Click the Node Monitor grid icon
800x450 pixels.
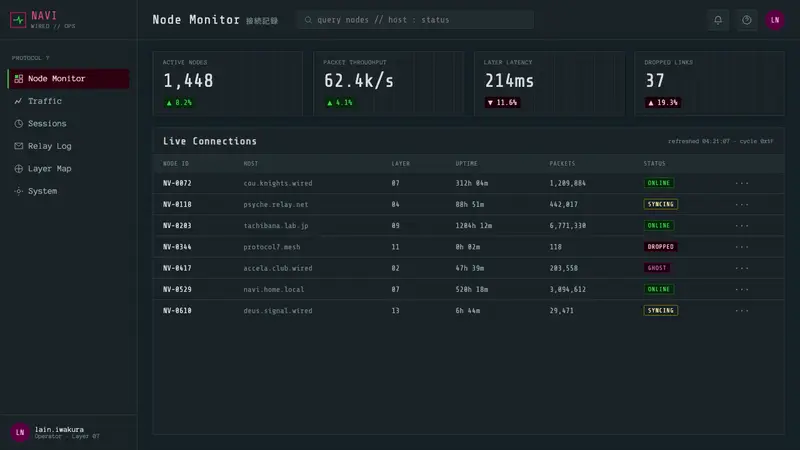(x=18, y=79)
